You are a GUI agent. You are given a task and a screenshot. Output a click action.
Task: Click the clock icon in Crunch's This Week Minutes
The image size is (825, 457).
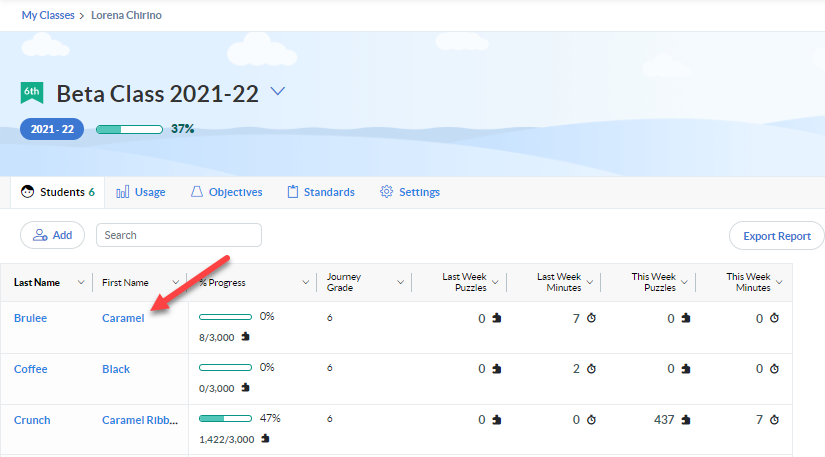(x=773, y=420)
